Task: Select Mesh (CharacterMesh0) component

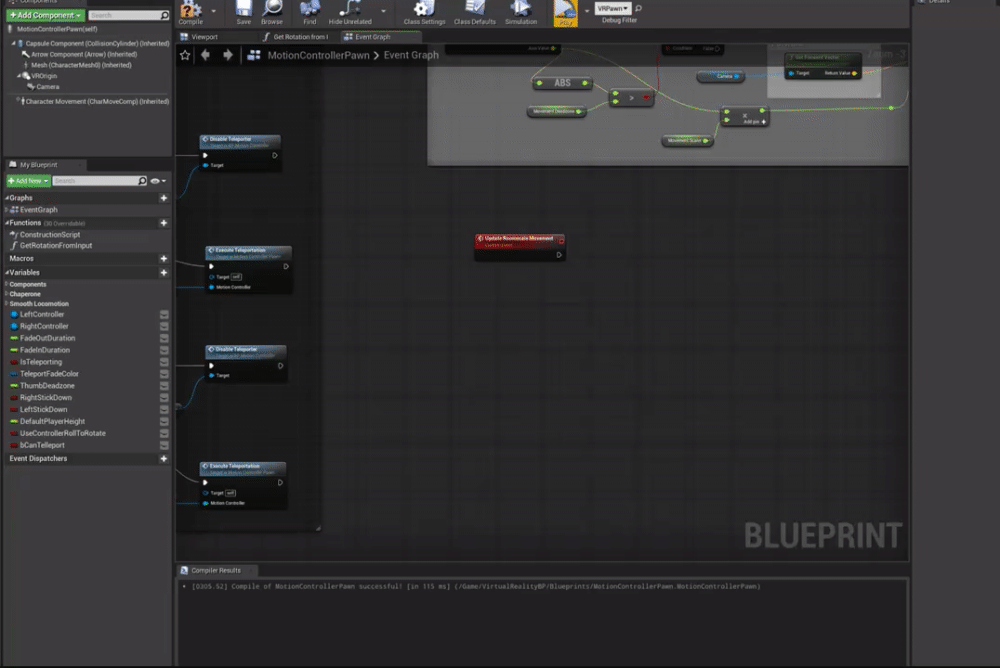Action: [81, 65]
